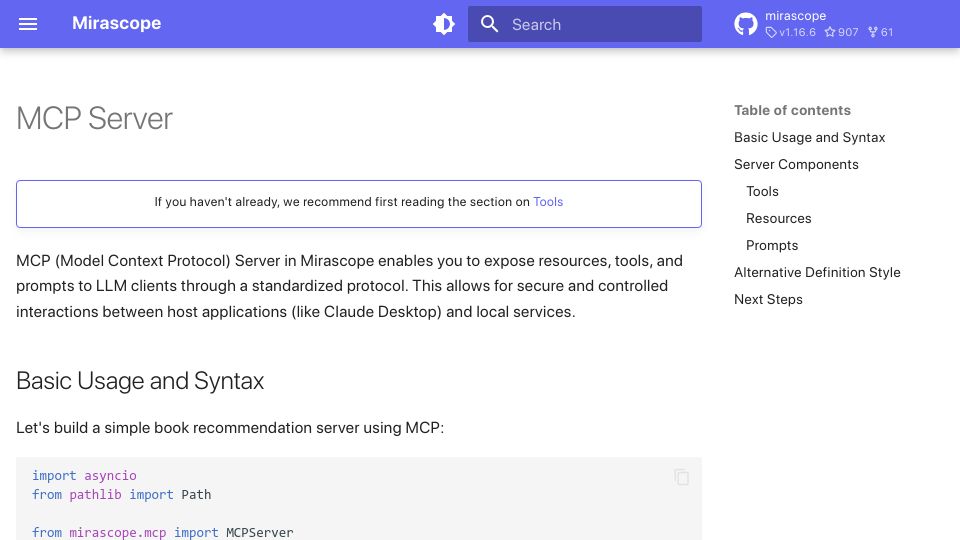Screen dimensions: 960x540
Task: Copy the code block to clipboard
Action: coord(681,477)
